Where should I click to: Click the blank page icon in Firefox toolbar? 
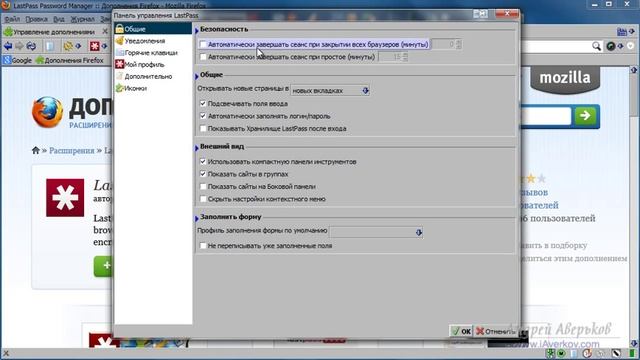(x=50, y=46)
